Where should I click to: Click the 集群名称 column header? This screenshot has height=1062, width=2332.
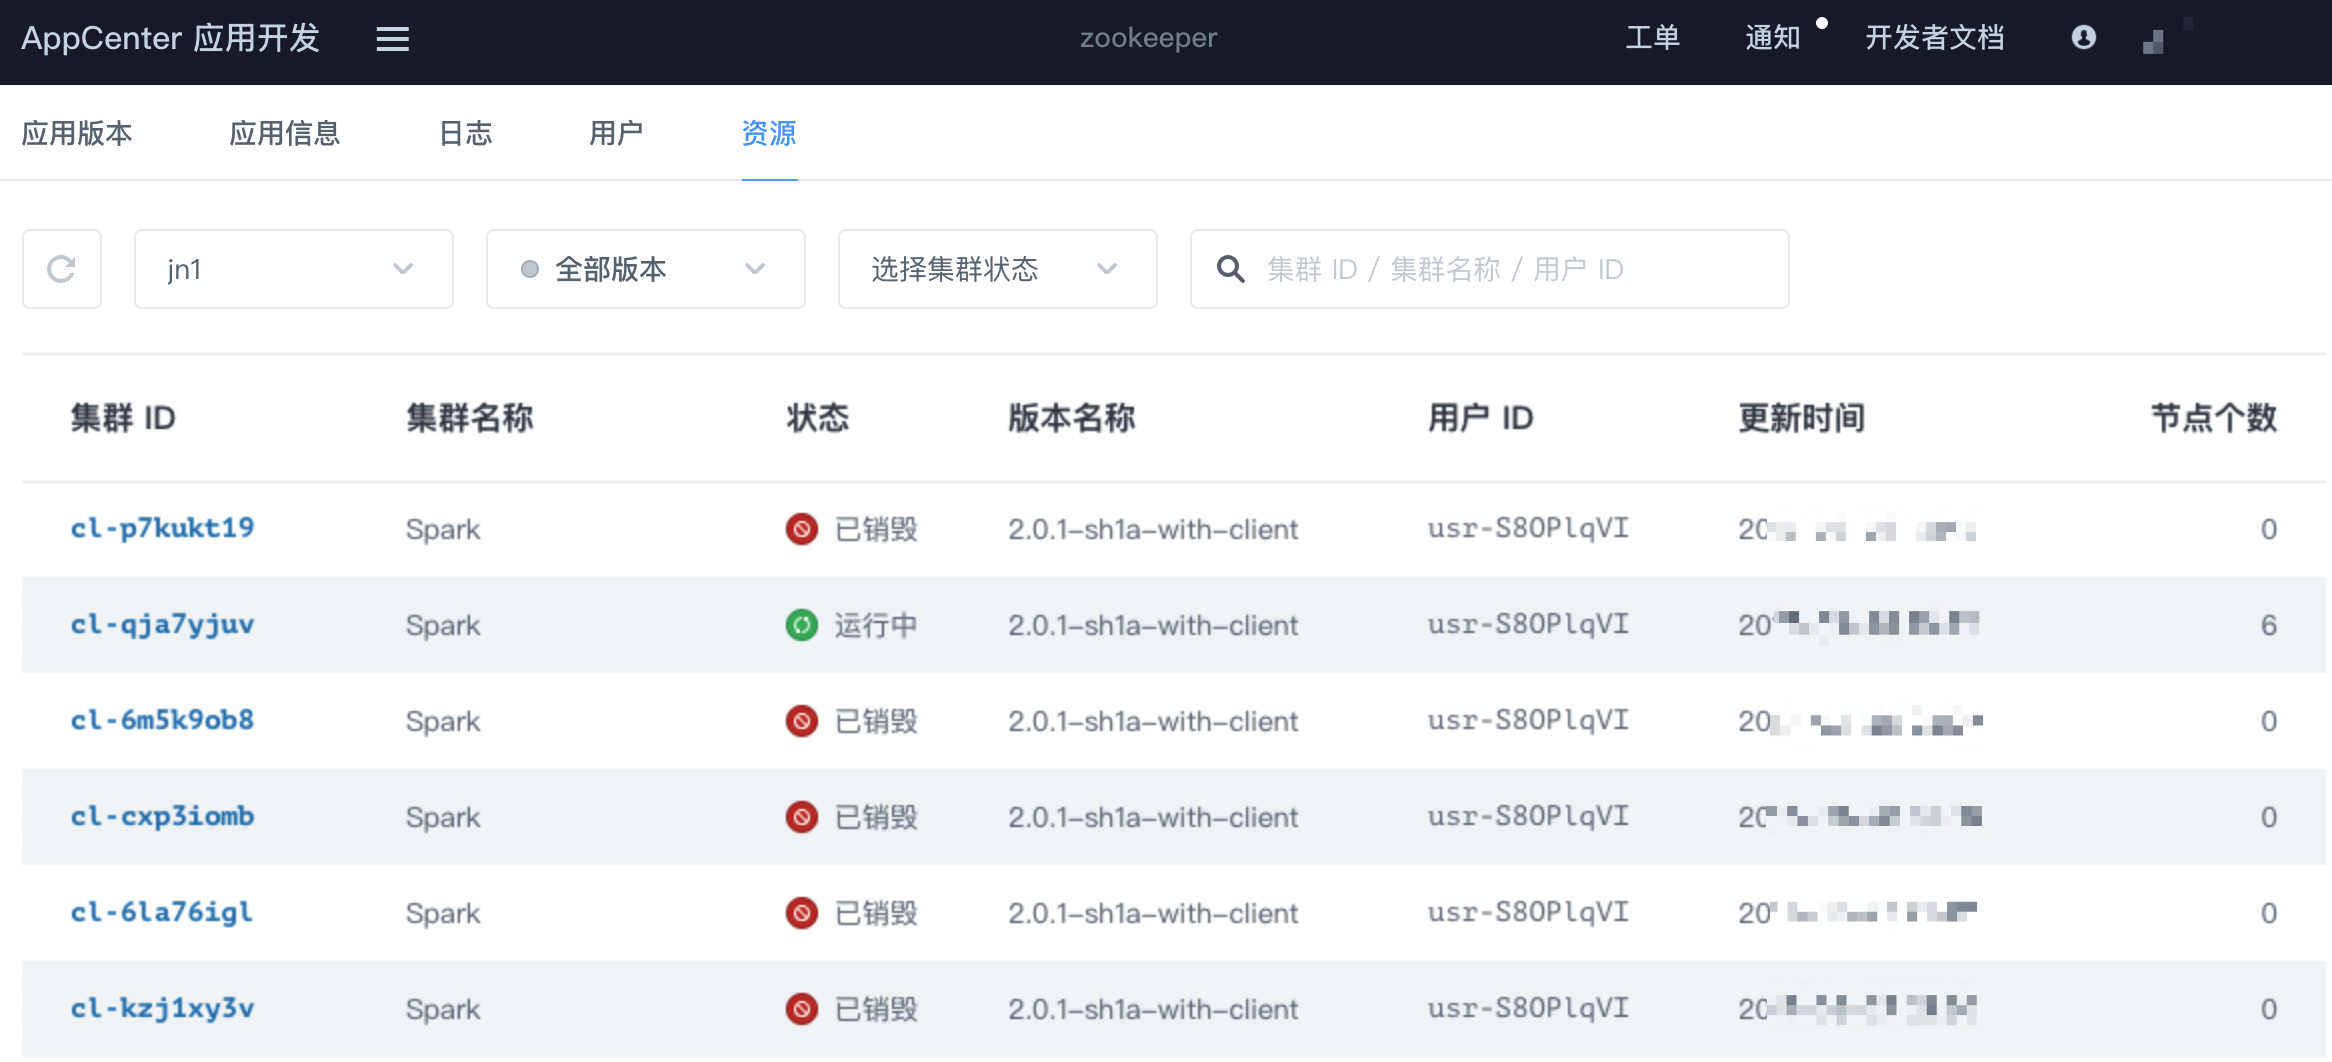tap(470, 418)
